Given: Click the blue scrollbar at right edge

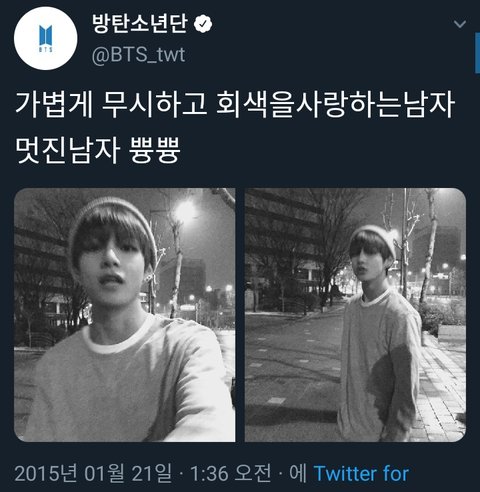Looking at the screenshot, I should (477, 53).
